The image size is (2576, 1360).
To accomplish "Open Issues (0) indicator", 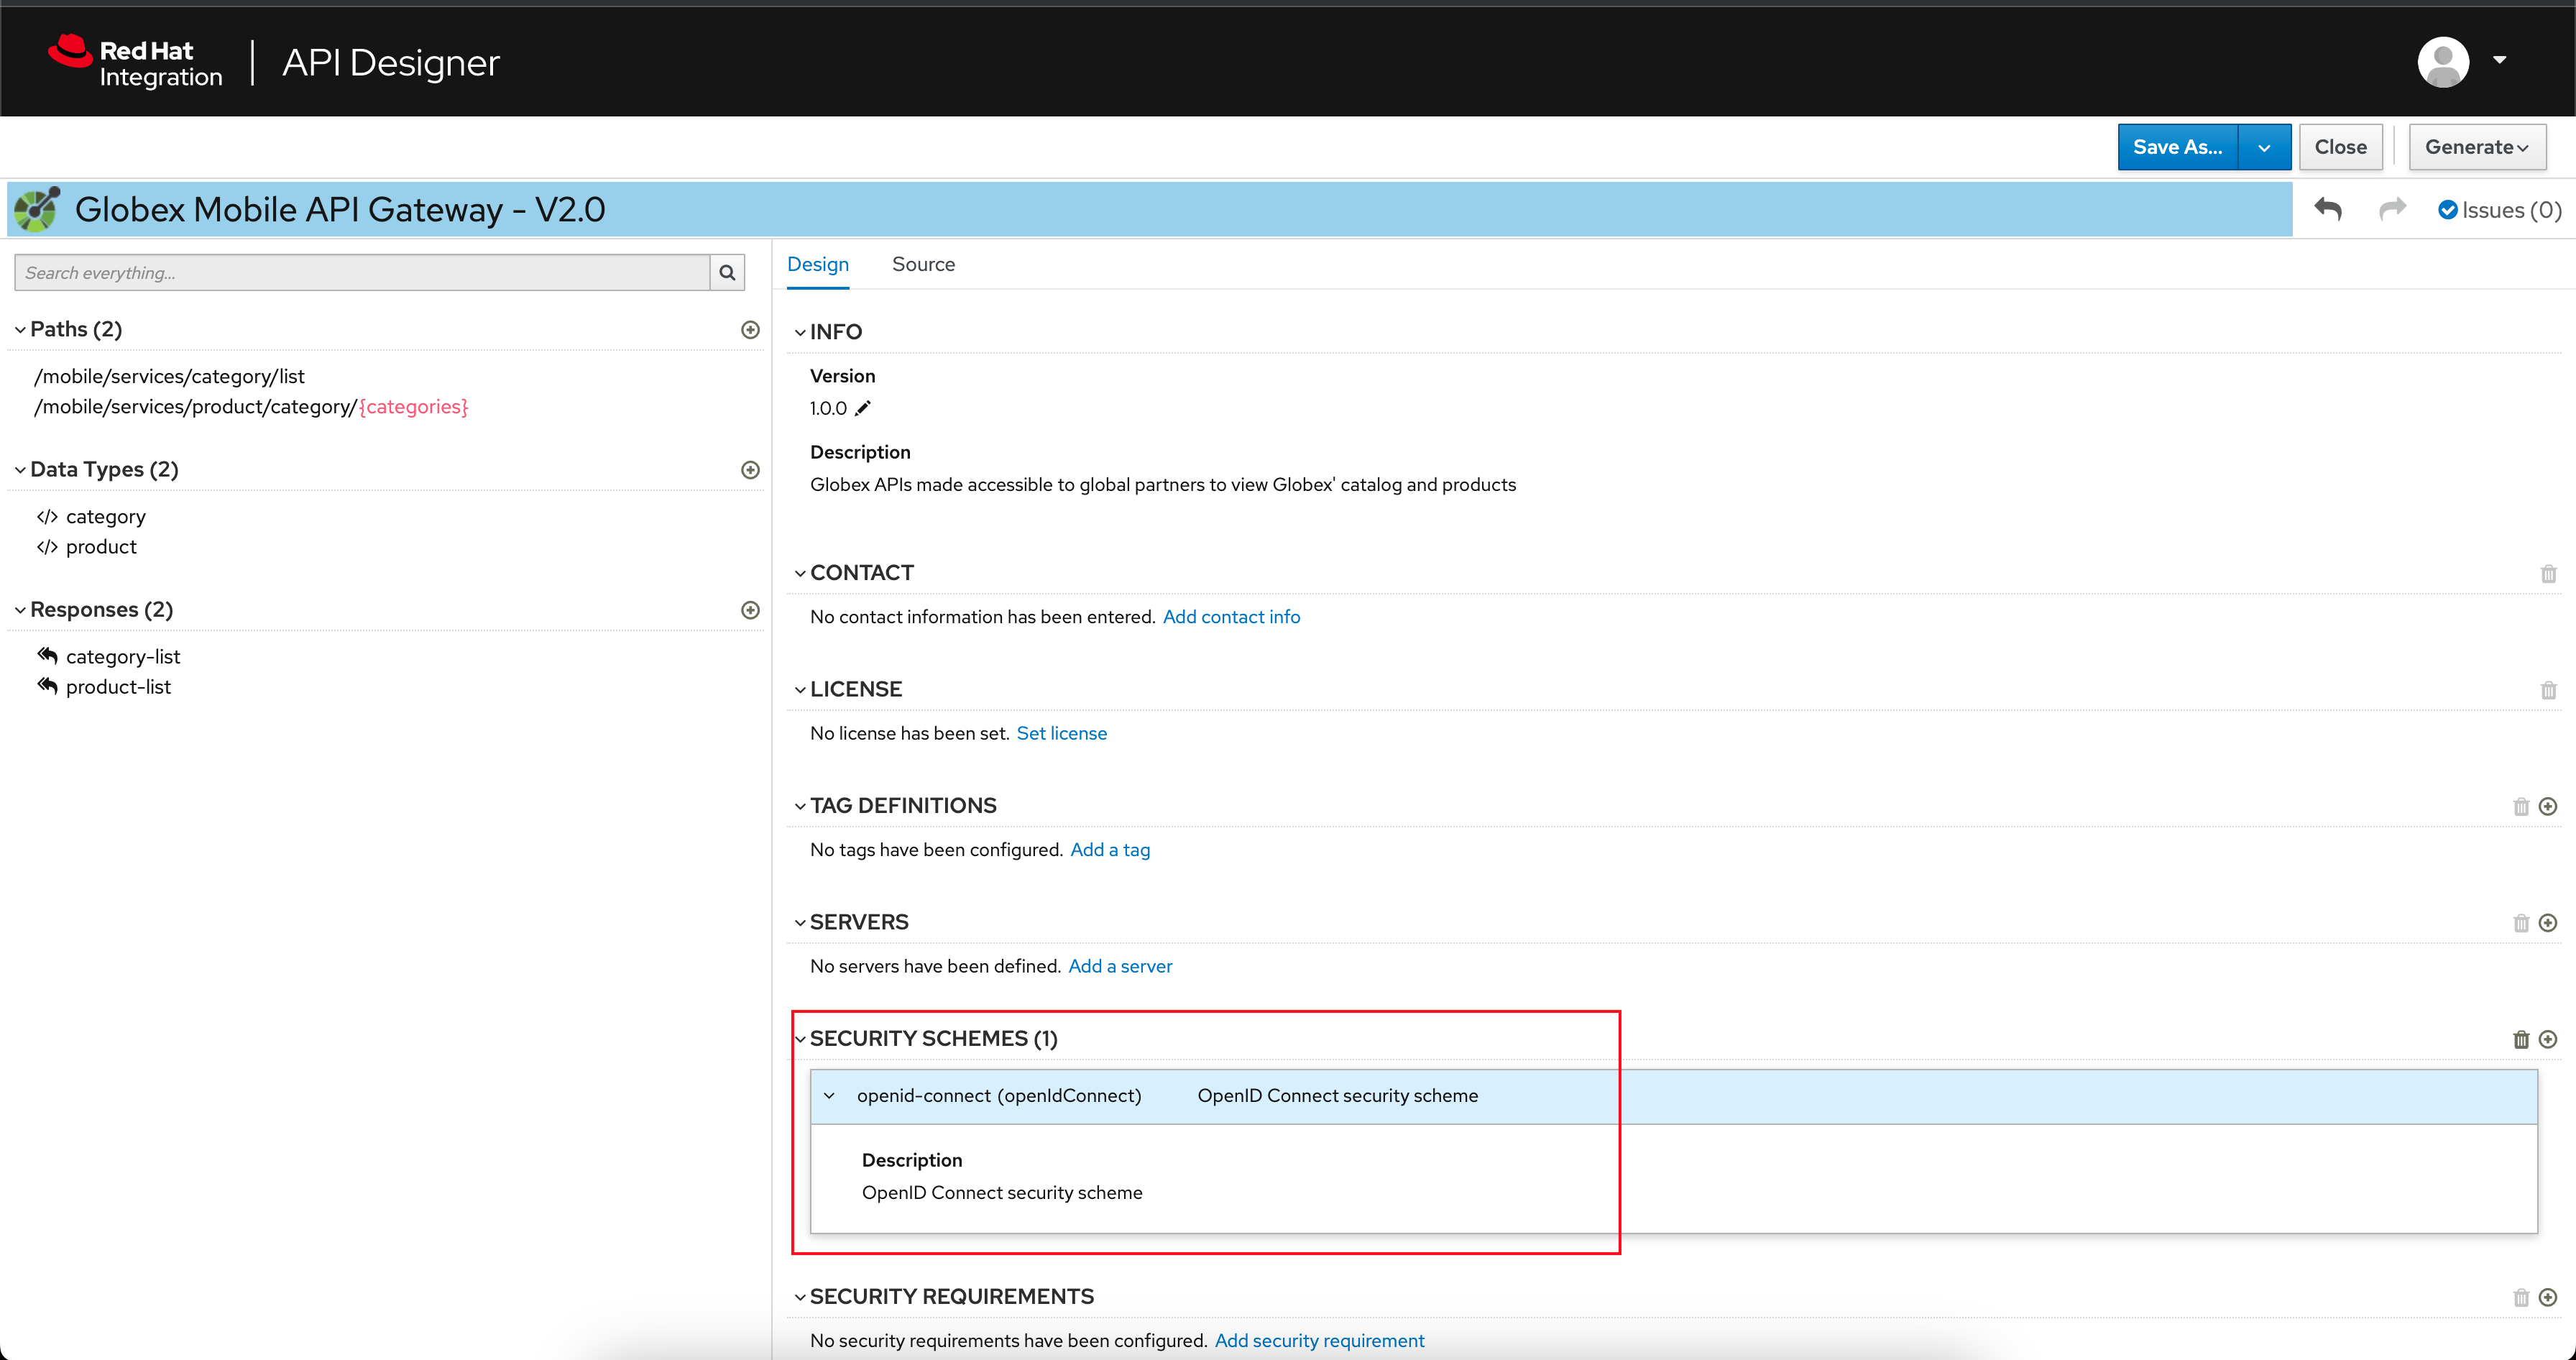I will tap(2499, 210).
